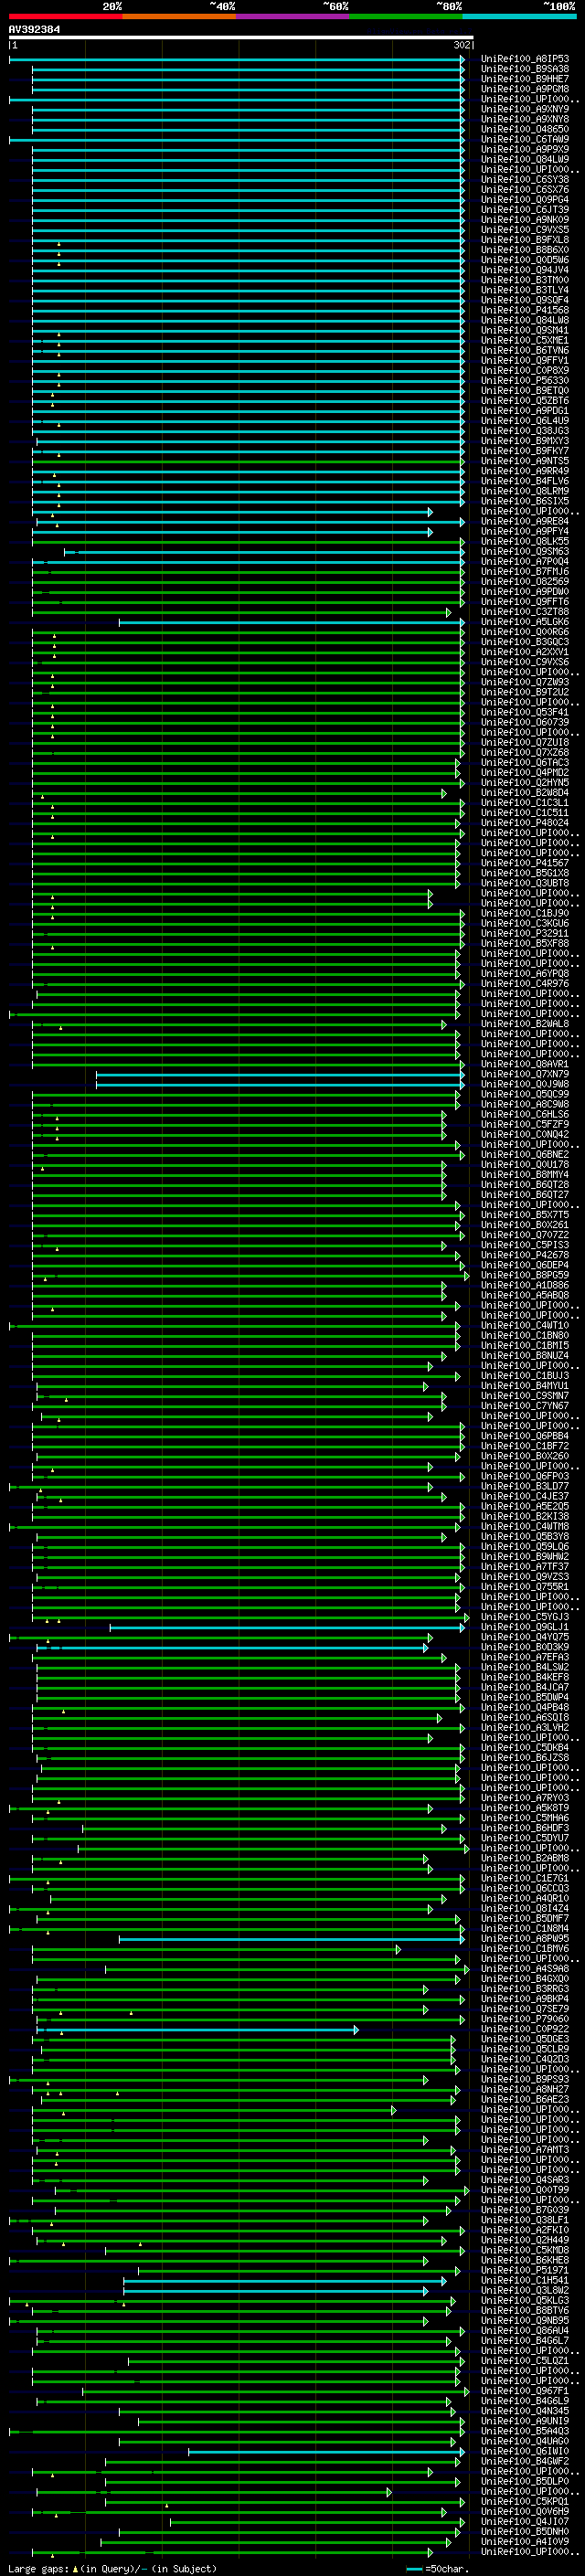This screenshot has height=2576, width=585.
Task: Select the UniRef100_A2XXV1 label
Action: (x=525, y=652)
